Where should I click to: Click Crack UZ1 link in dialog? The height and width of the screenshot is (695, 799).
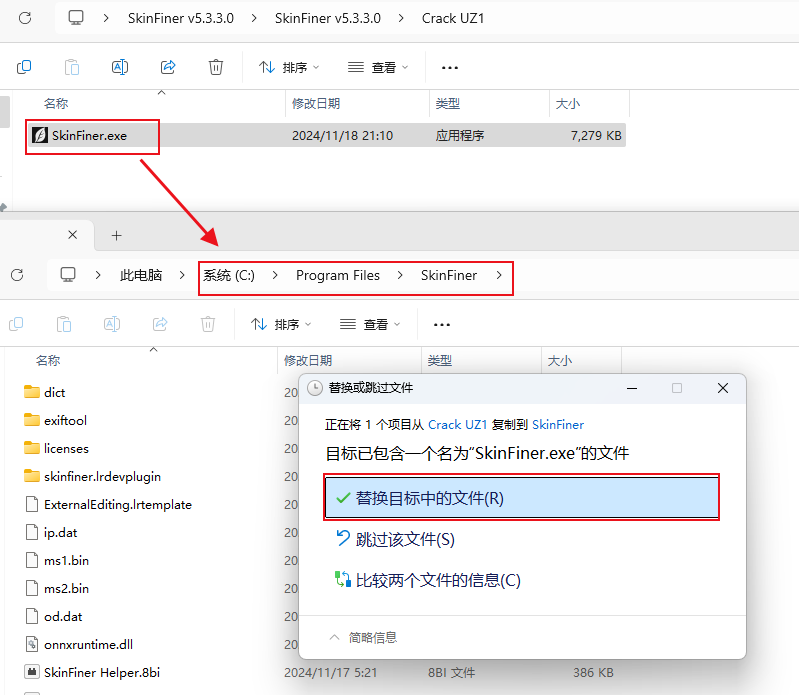[x=458, y=424]
